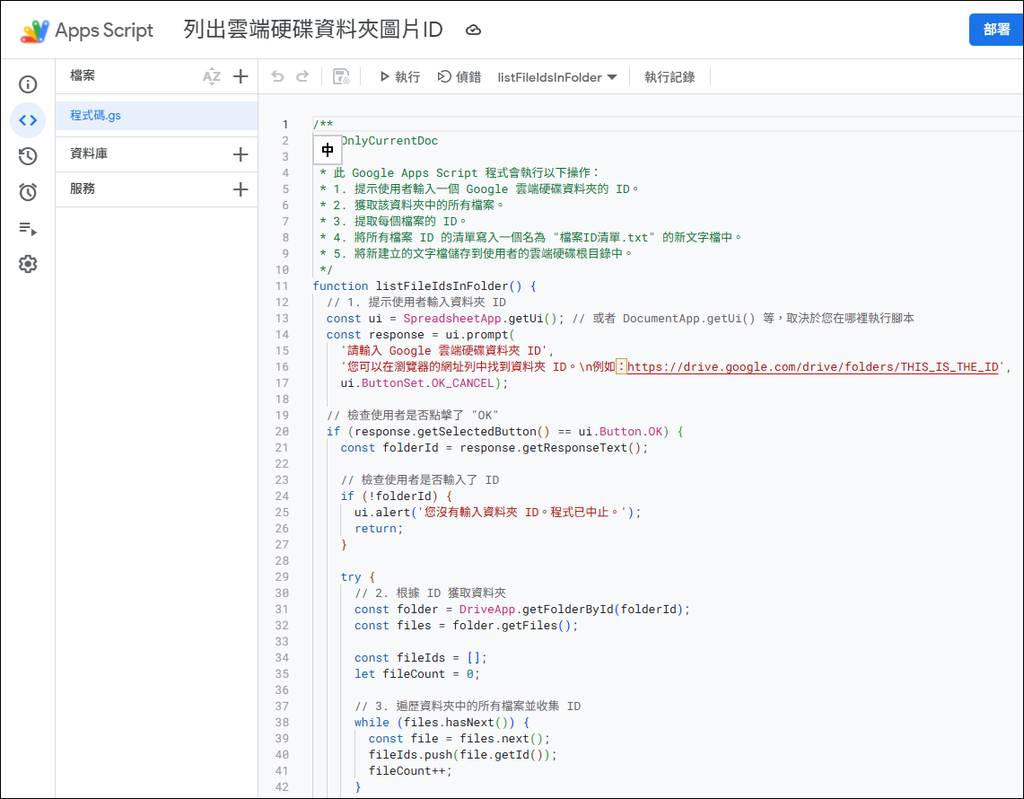Open the drive.google.com folders URL in code
1024x799 pixels.
(x=813, y=367)
